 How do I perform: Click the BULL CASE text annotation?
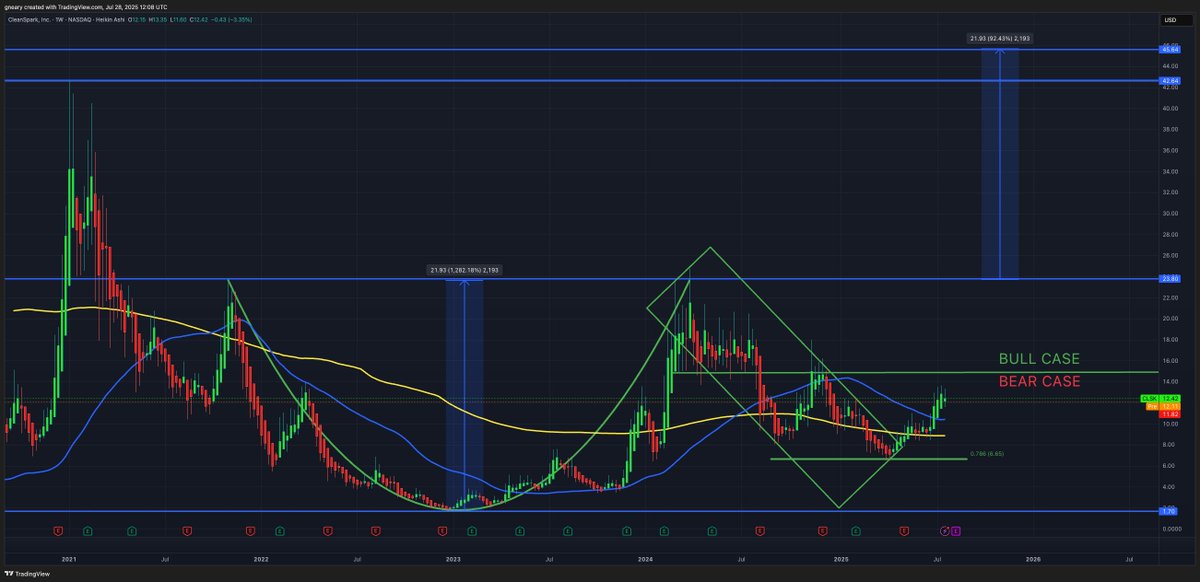[1039, 359]
